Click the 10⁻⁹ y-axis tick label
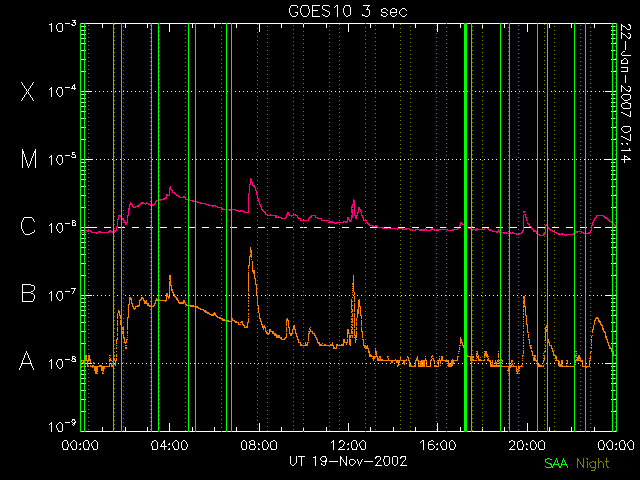Screen dimensions: 640x480 point(62,426)
